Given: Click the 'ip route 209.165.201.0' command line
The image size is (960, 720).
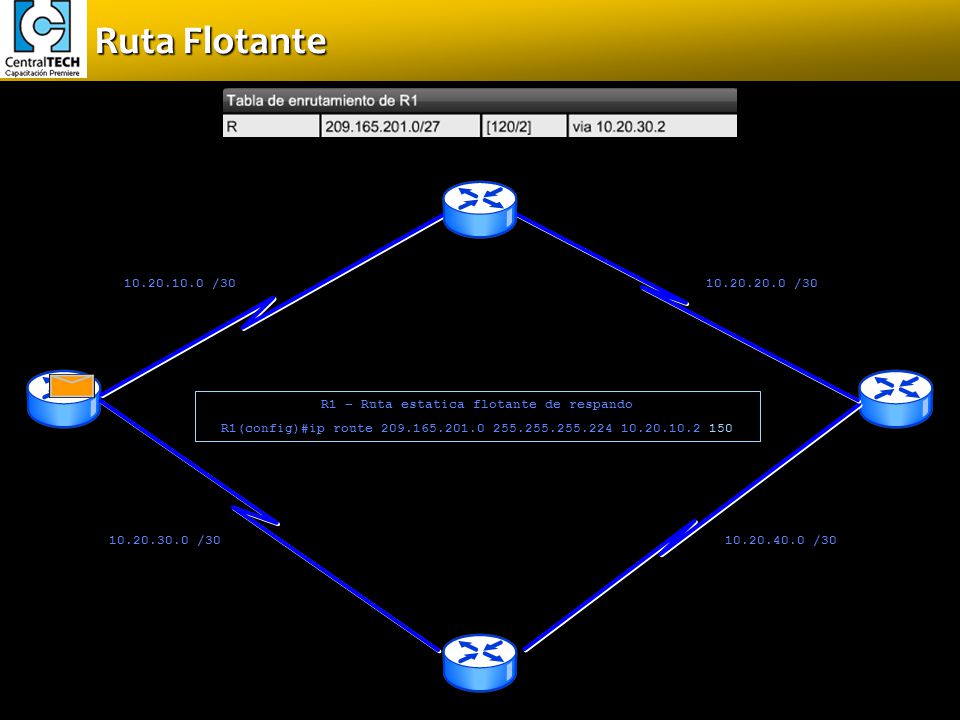Looking at the screenshot, I should (x=476, y=428).
